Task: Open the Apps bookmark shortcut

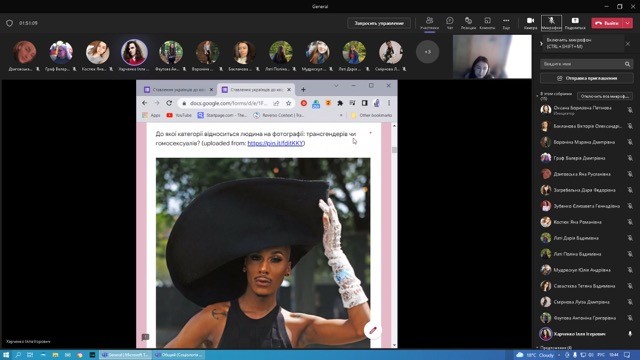Action: [x=151, y=115]
